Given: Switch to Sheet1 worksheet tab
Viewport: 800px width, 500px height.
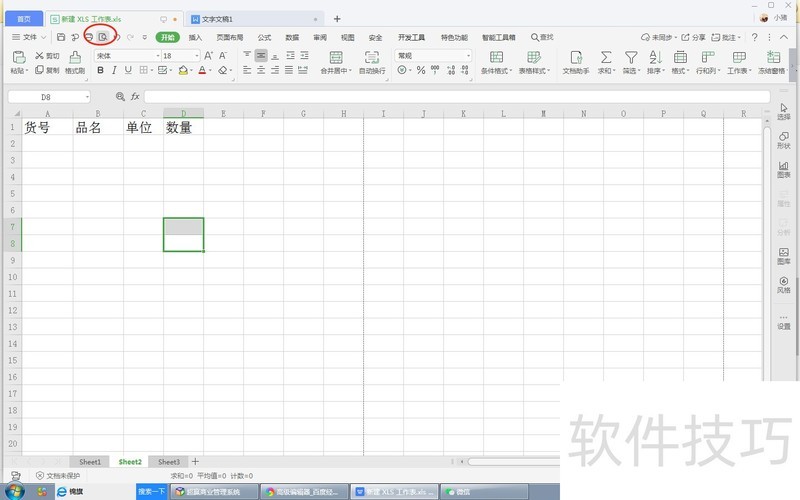Looking at the screenshot, I should tap(90, 462).
